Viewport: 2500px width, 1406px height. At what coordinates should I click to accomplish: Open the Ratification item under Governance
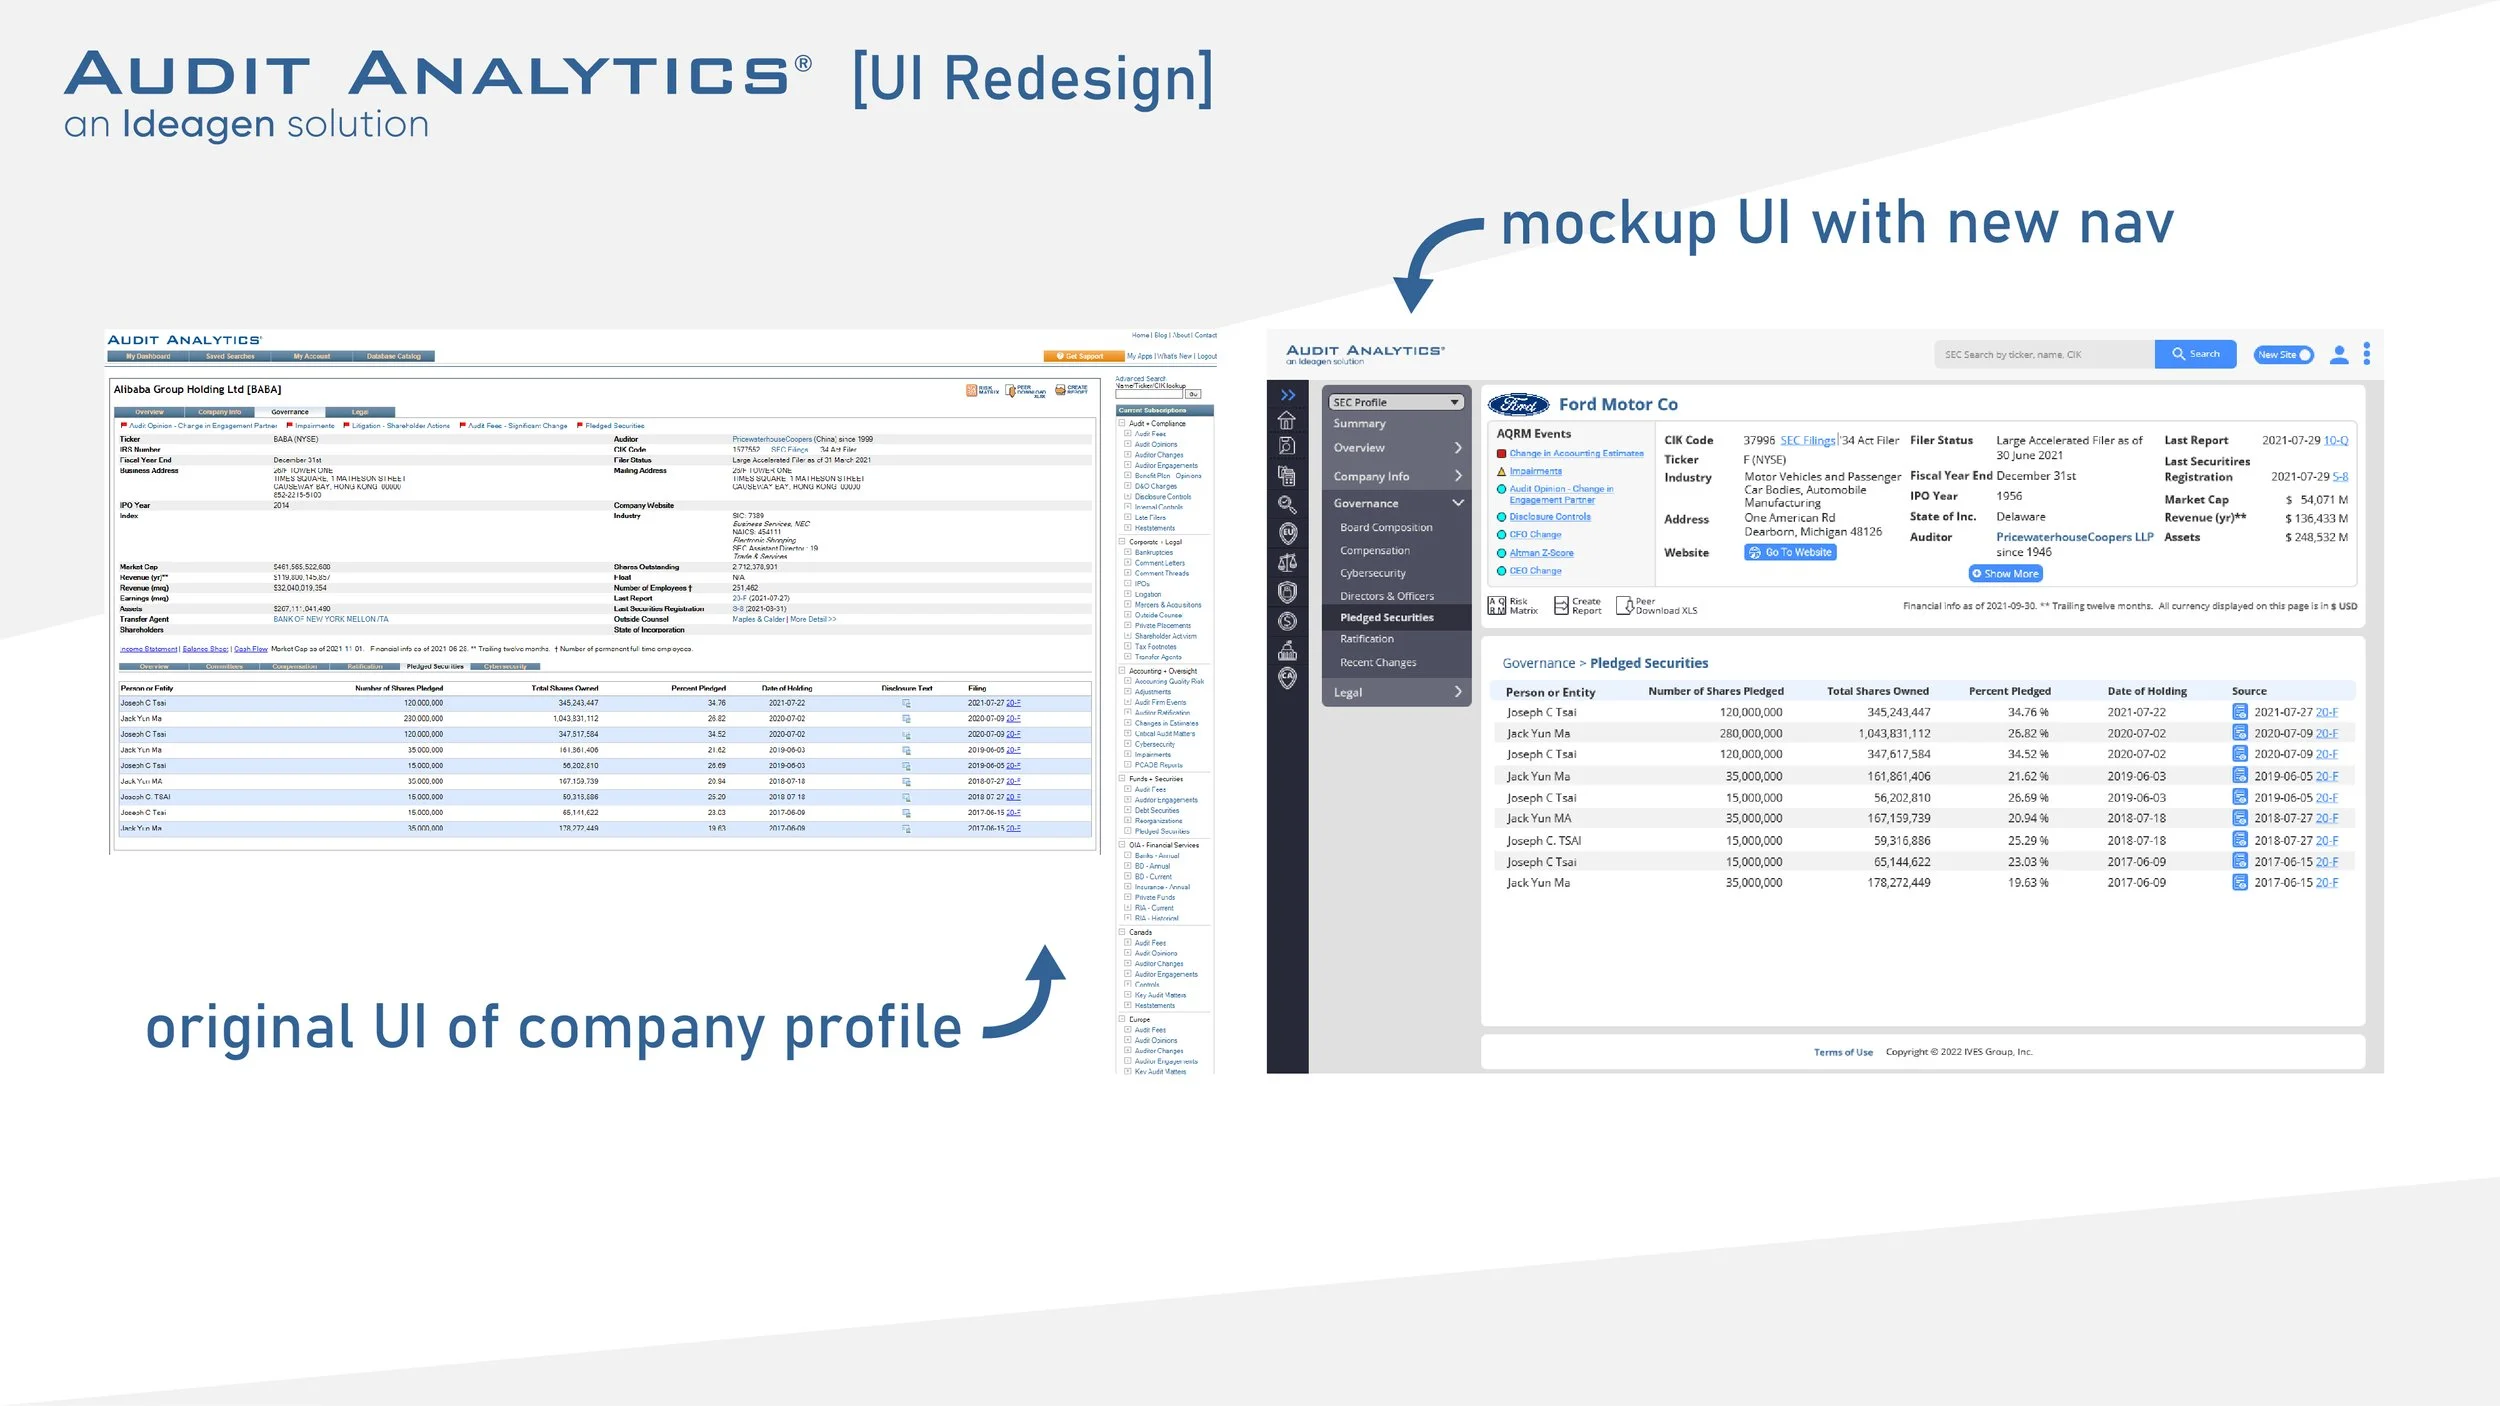pos(1366,639)
